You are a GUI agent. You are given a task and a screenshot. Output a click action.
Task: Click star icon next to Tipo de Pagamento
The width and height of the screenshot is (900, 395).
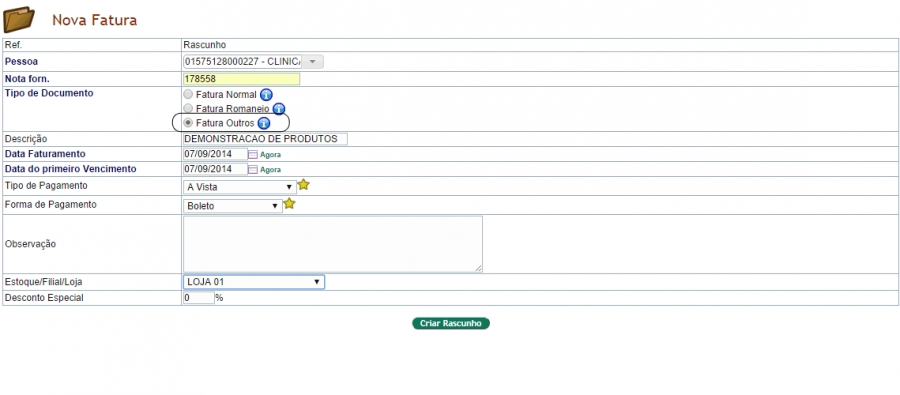pos(304,185)
